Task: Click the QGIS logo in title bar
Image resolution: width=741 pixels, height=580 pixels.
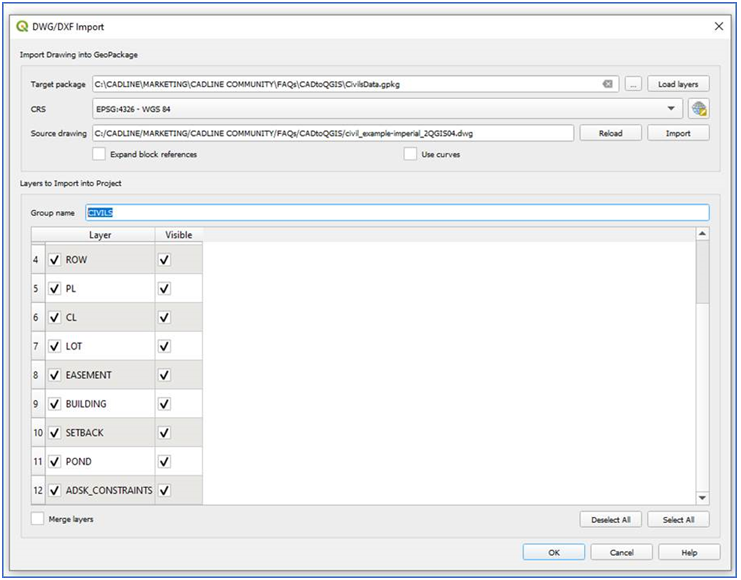Action: pyautogui.click(x=22, y=26)
